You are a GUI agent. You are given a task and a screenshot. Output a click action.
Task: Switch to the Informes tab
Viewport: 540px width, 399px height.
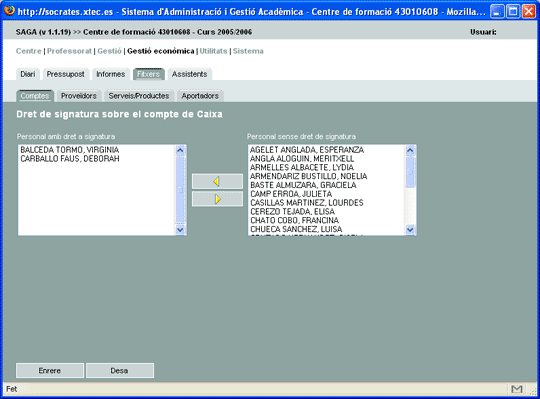(x=111, y=74)
